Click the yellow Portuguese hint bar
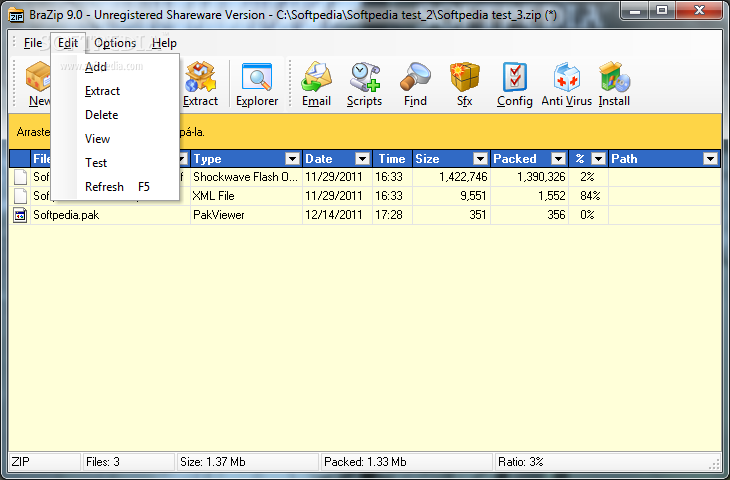Screen dimensions: 730x480 pyautogui.click(x=365, y=132)
